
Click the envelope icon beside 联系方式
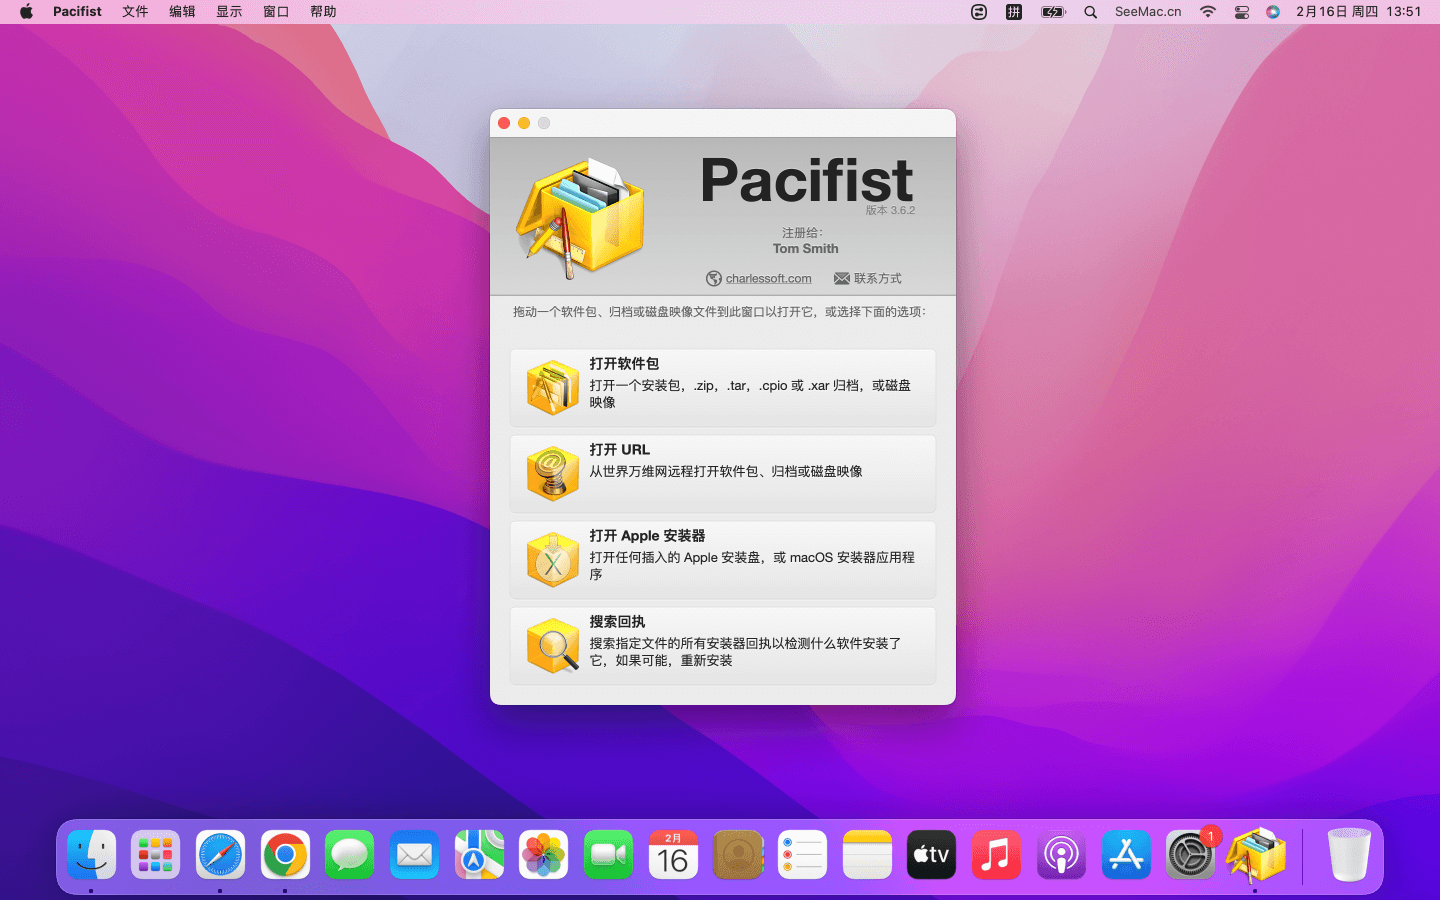(x=842, y=279)
